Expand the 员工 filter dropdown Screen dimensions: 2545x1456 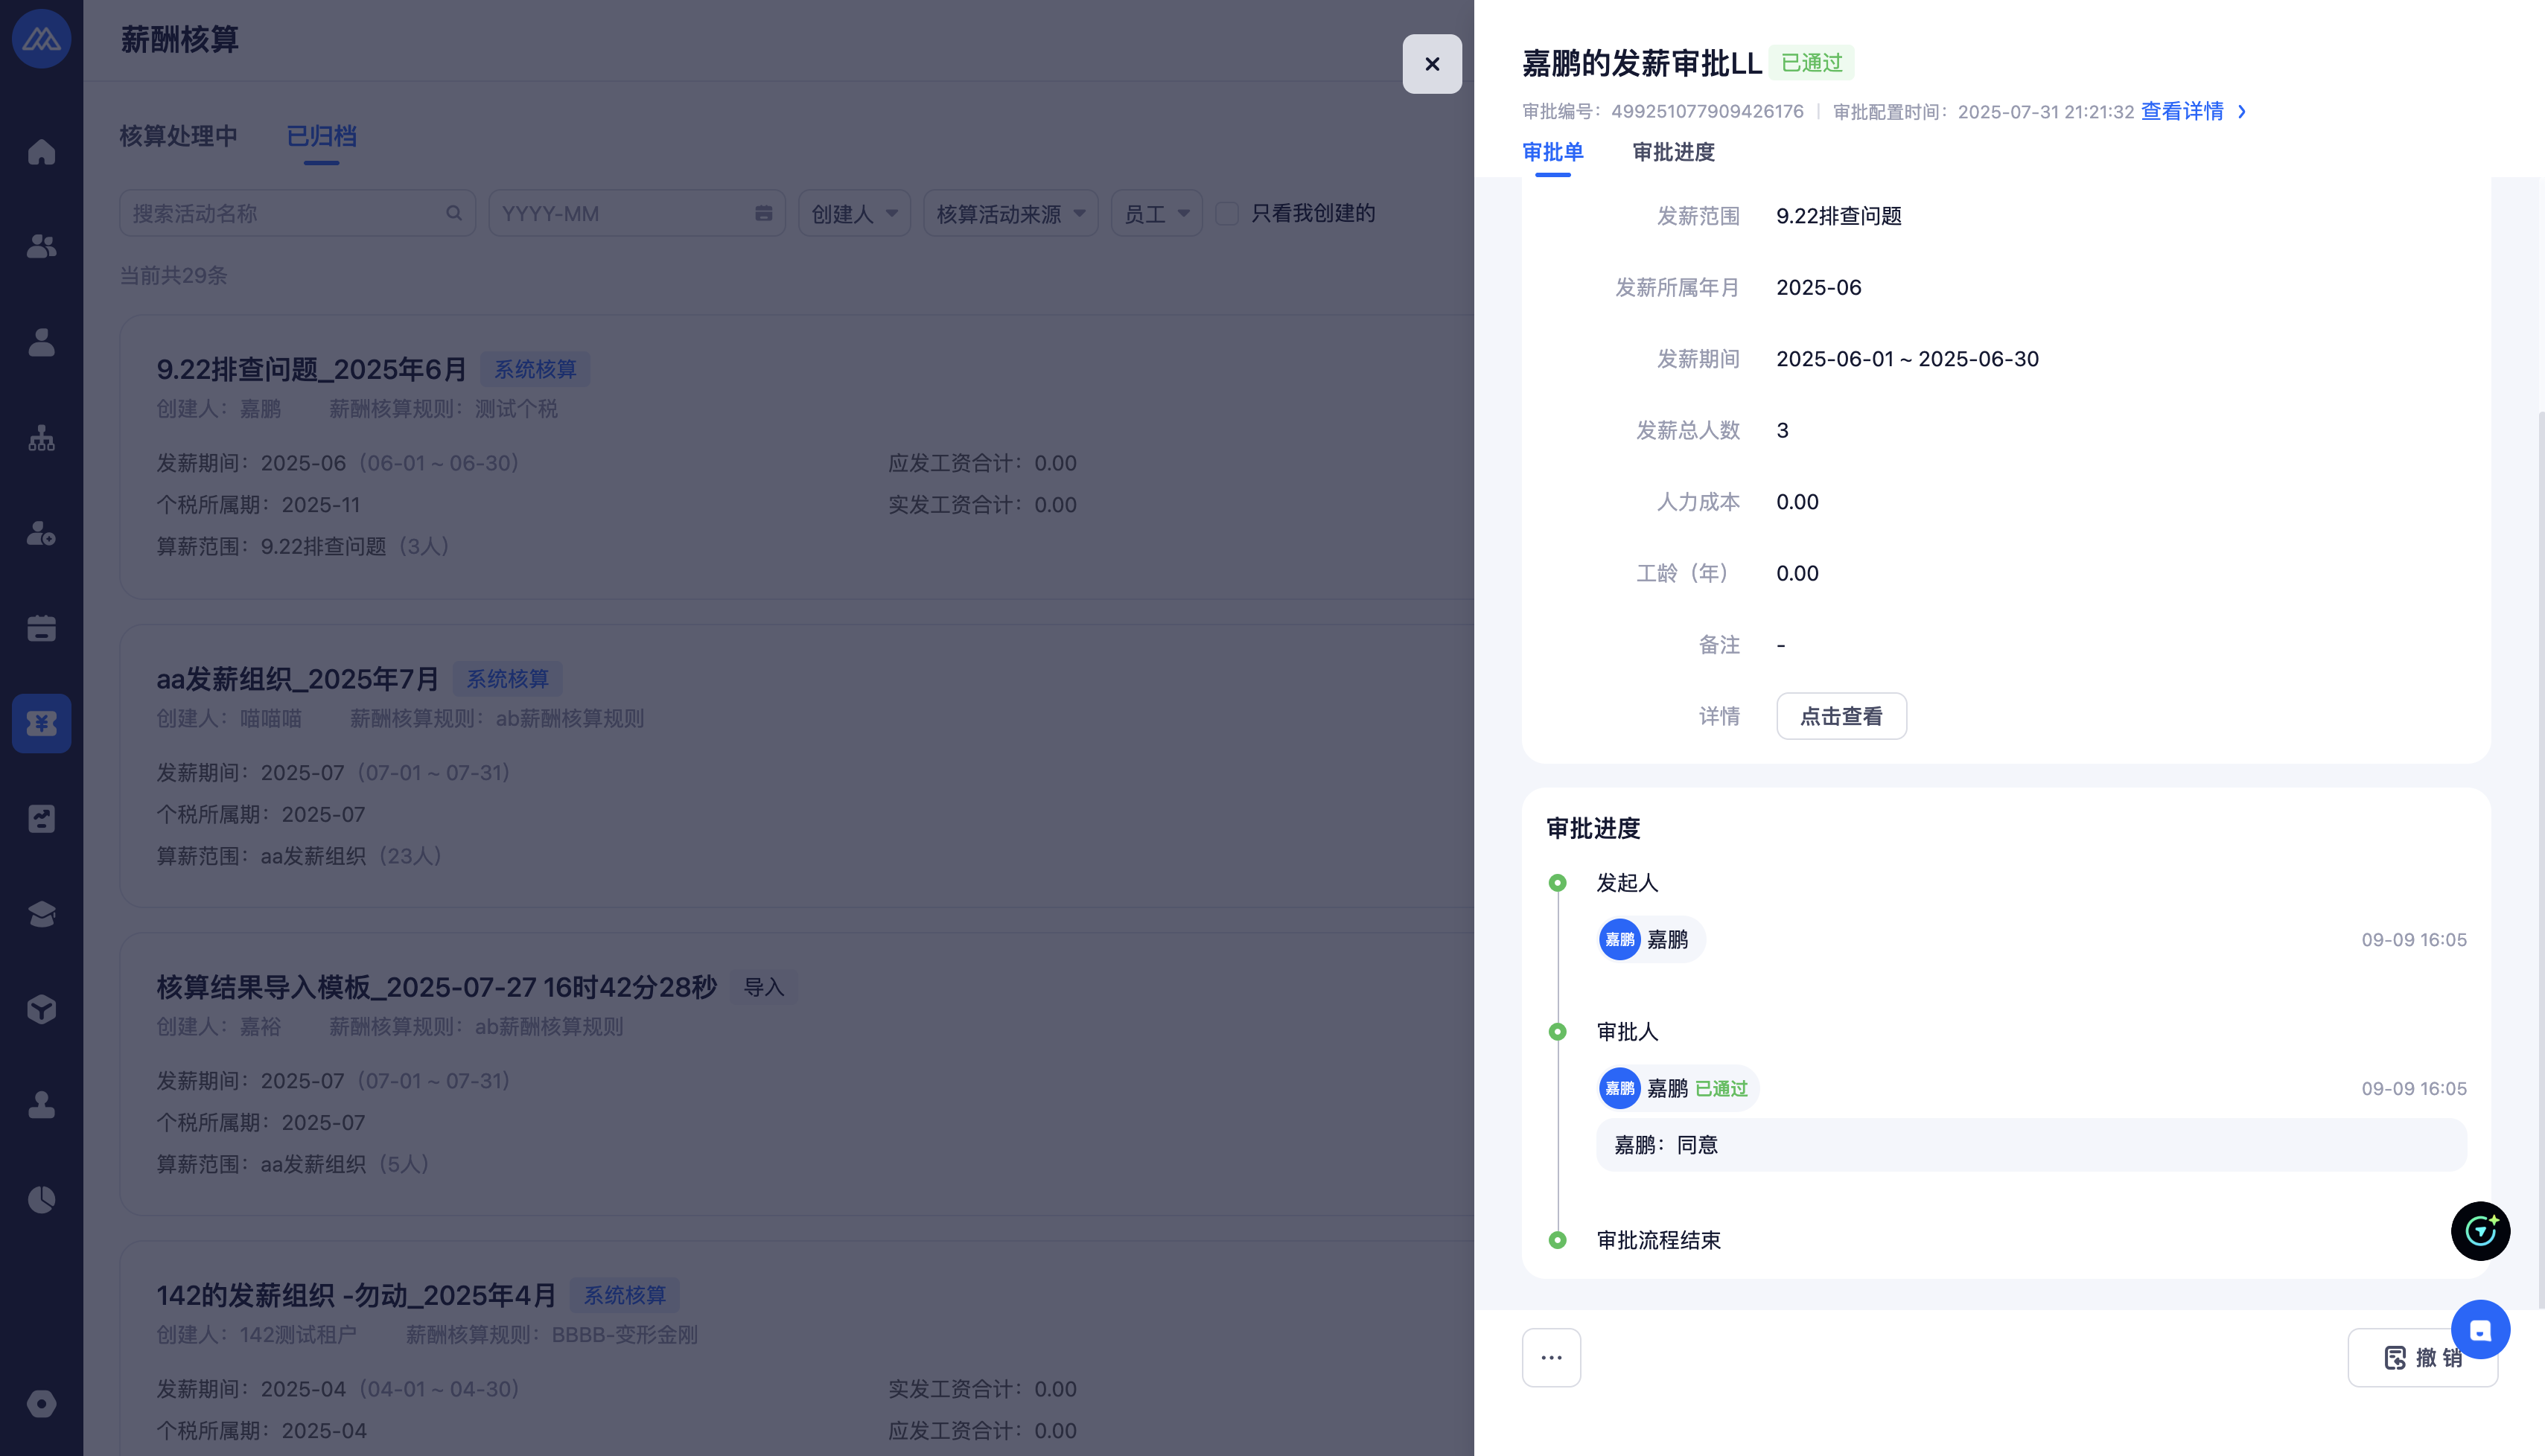[x=1156, y=213]
